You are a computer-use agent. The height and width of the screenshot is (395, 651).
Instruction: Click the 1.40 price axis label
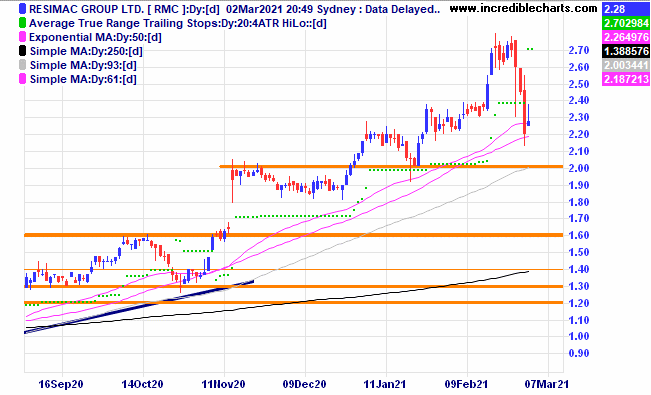click(579, 269)
